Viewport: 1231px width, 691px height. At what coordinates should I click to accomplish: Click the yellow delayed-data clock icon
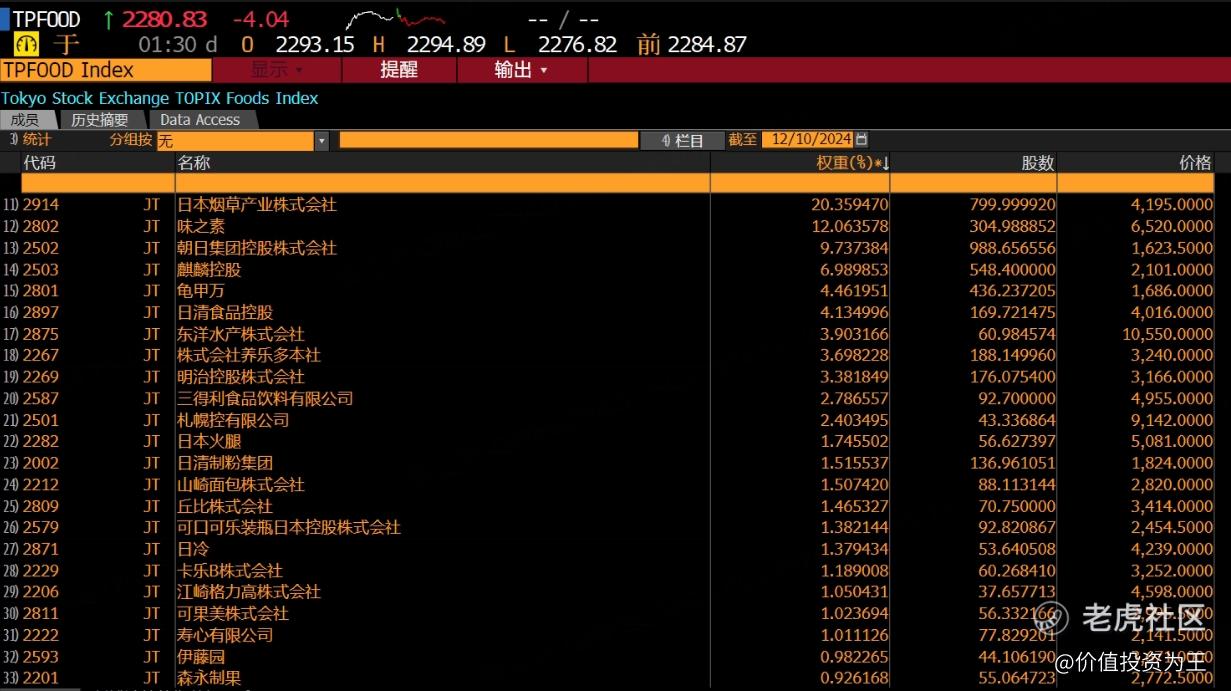27,44
